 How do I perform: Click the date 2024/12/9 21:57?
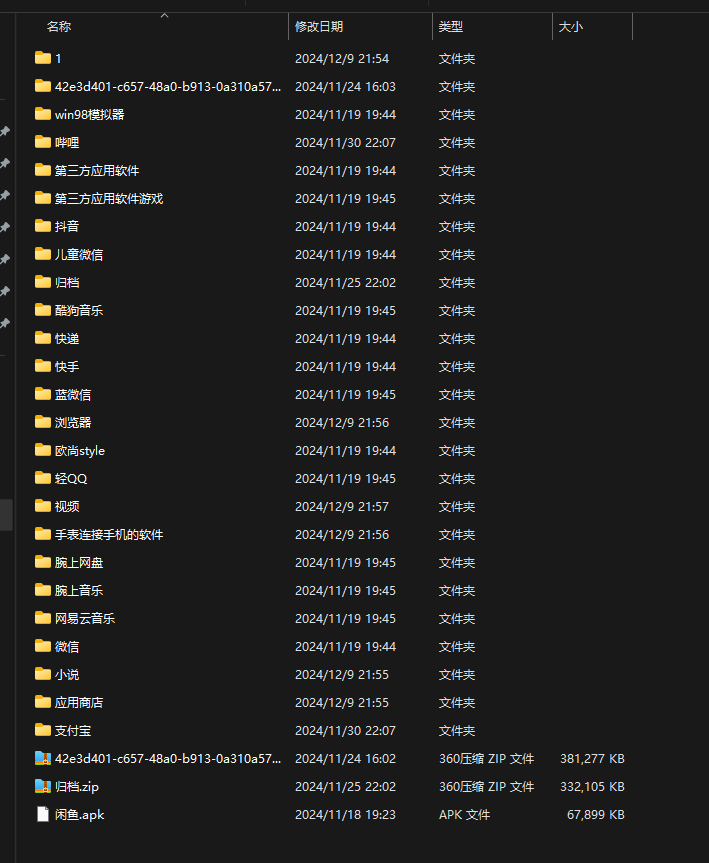pyautogui.click(x=342, y=506)
